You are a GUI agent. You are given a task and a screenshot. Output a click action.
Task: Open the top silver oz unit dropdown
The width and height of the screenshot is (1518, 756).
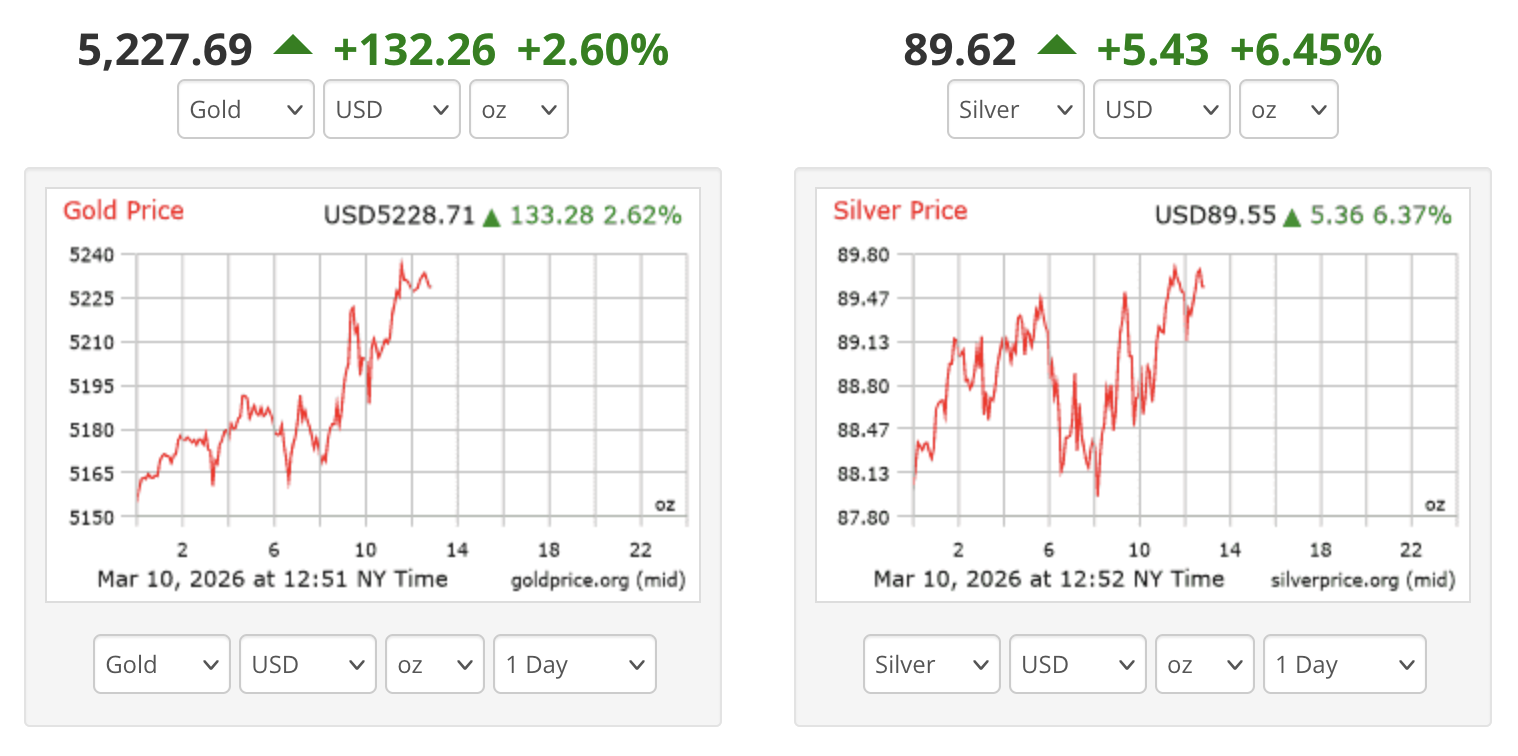1288,109
